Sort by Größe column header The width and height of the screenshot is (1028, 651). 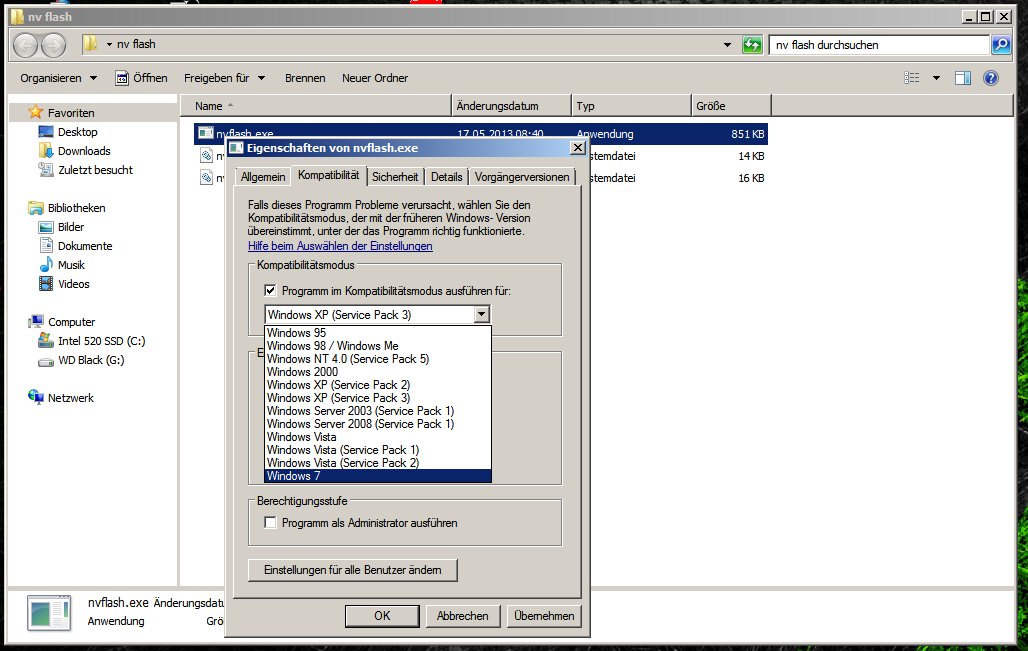tap(731, 106)
